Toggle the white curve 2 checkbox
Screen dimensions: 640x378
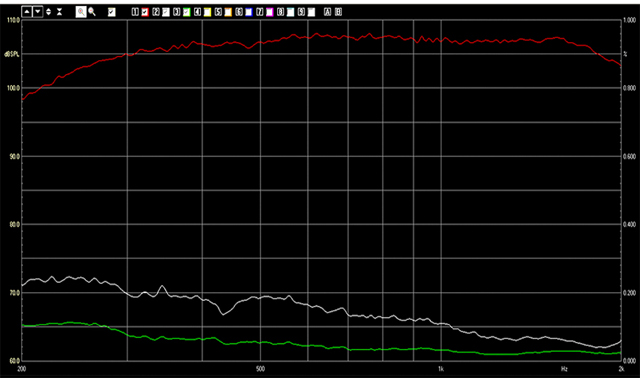166,12
